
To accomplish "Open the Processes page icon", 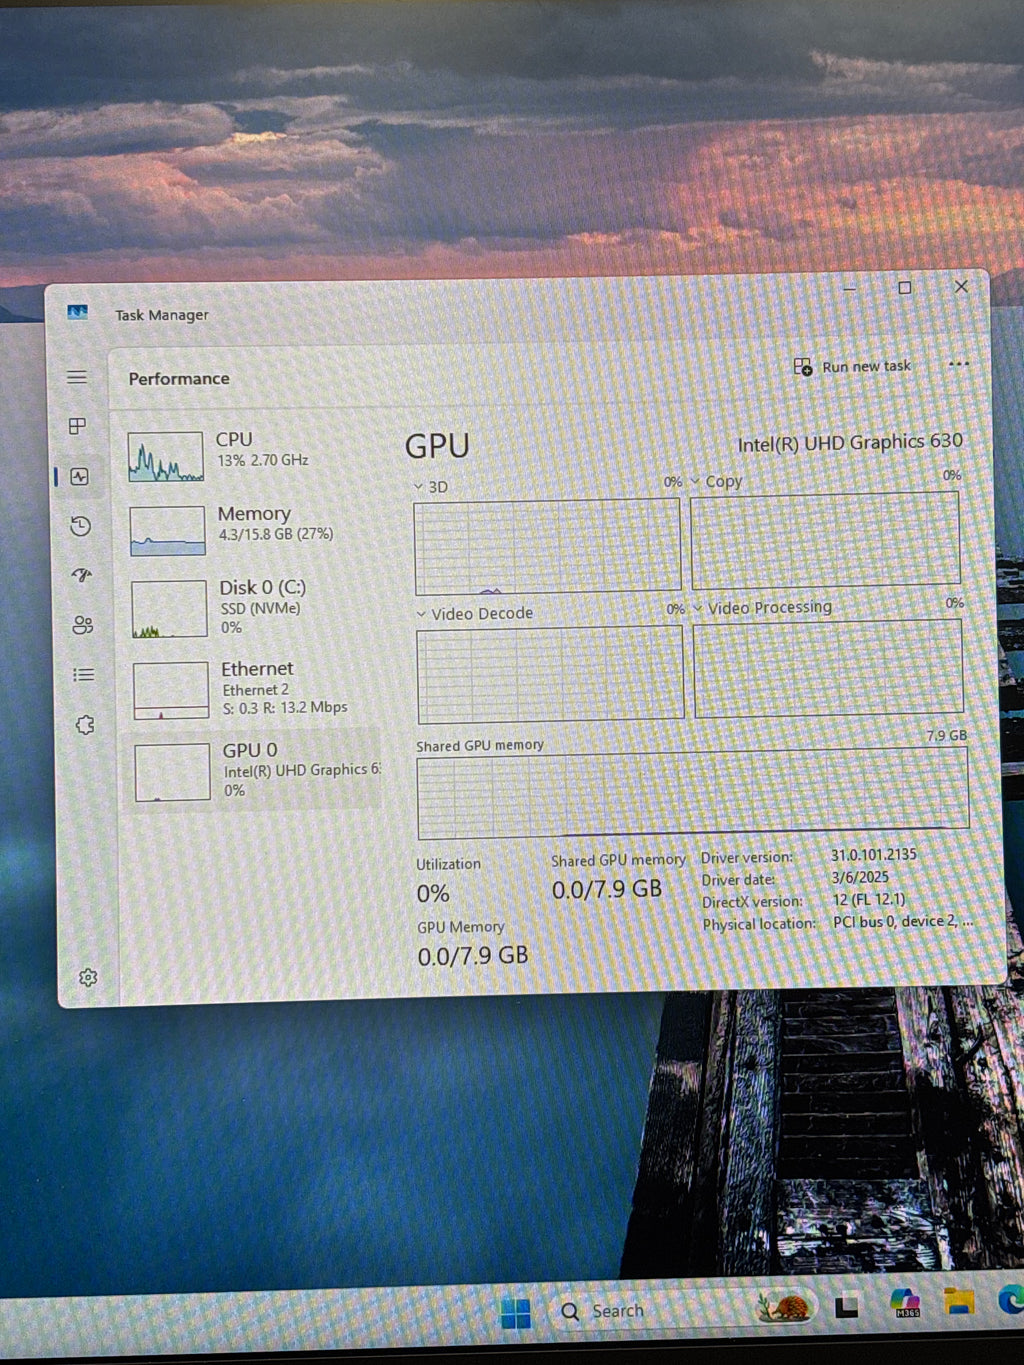I will (x=77, y=426).
